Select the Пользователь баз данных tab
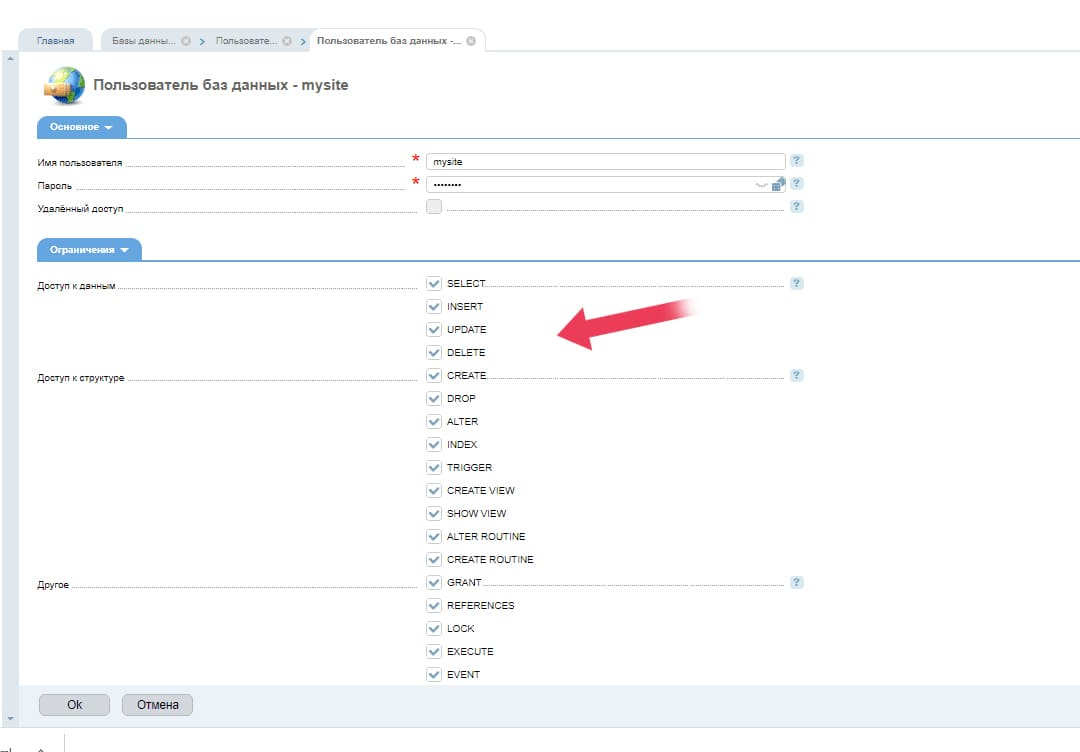The height and width of the screenshot is (752, 1080). click(388, 41)
